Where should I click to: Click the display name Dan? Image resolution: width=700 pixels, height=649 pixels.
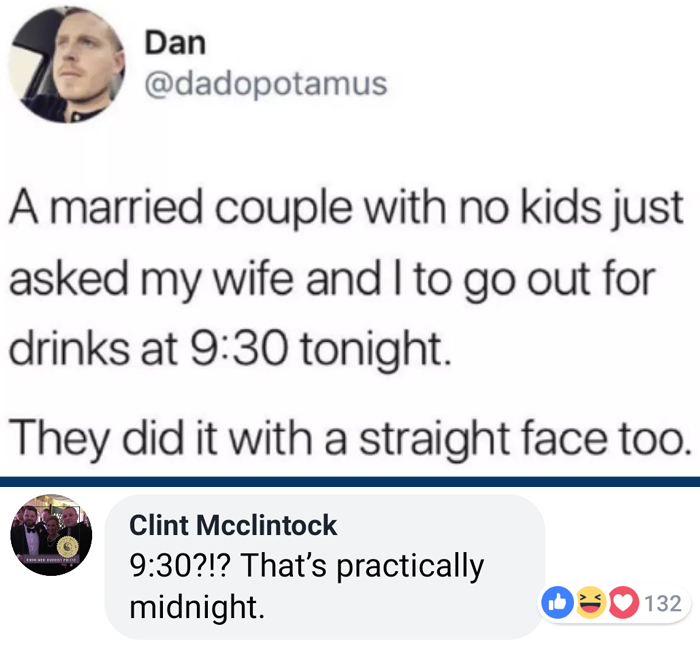(175, 43)
